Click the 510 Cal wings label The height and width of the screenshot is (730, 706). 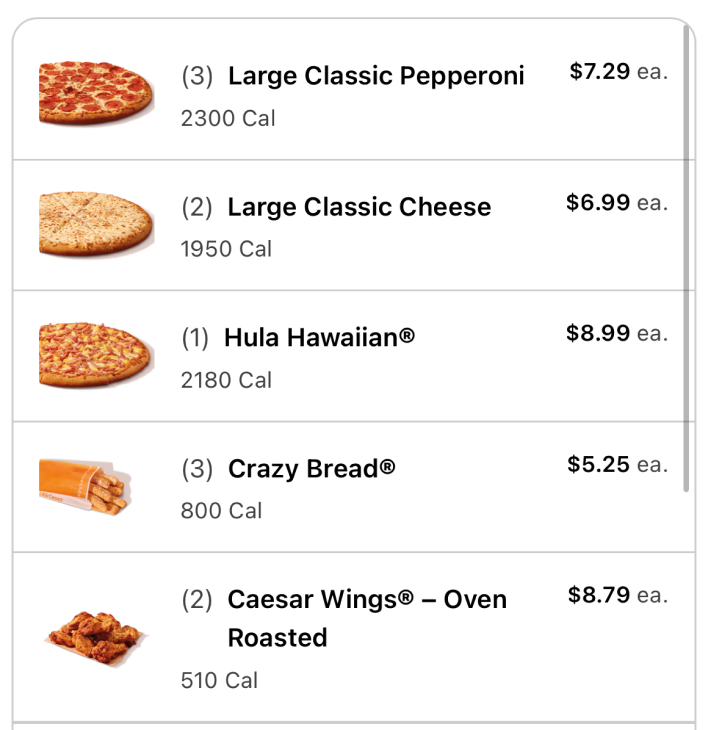[219, 680]
